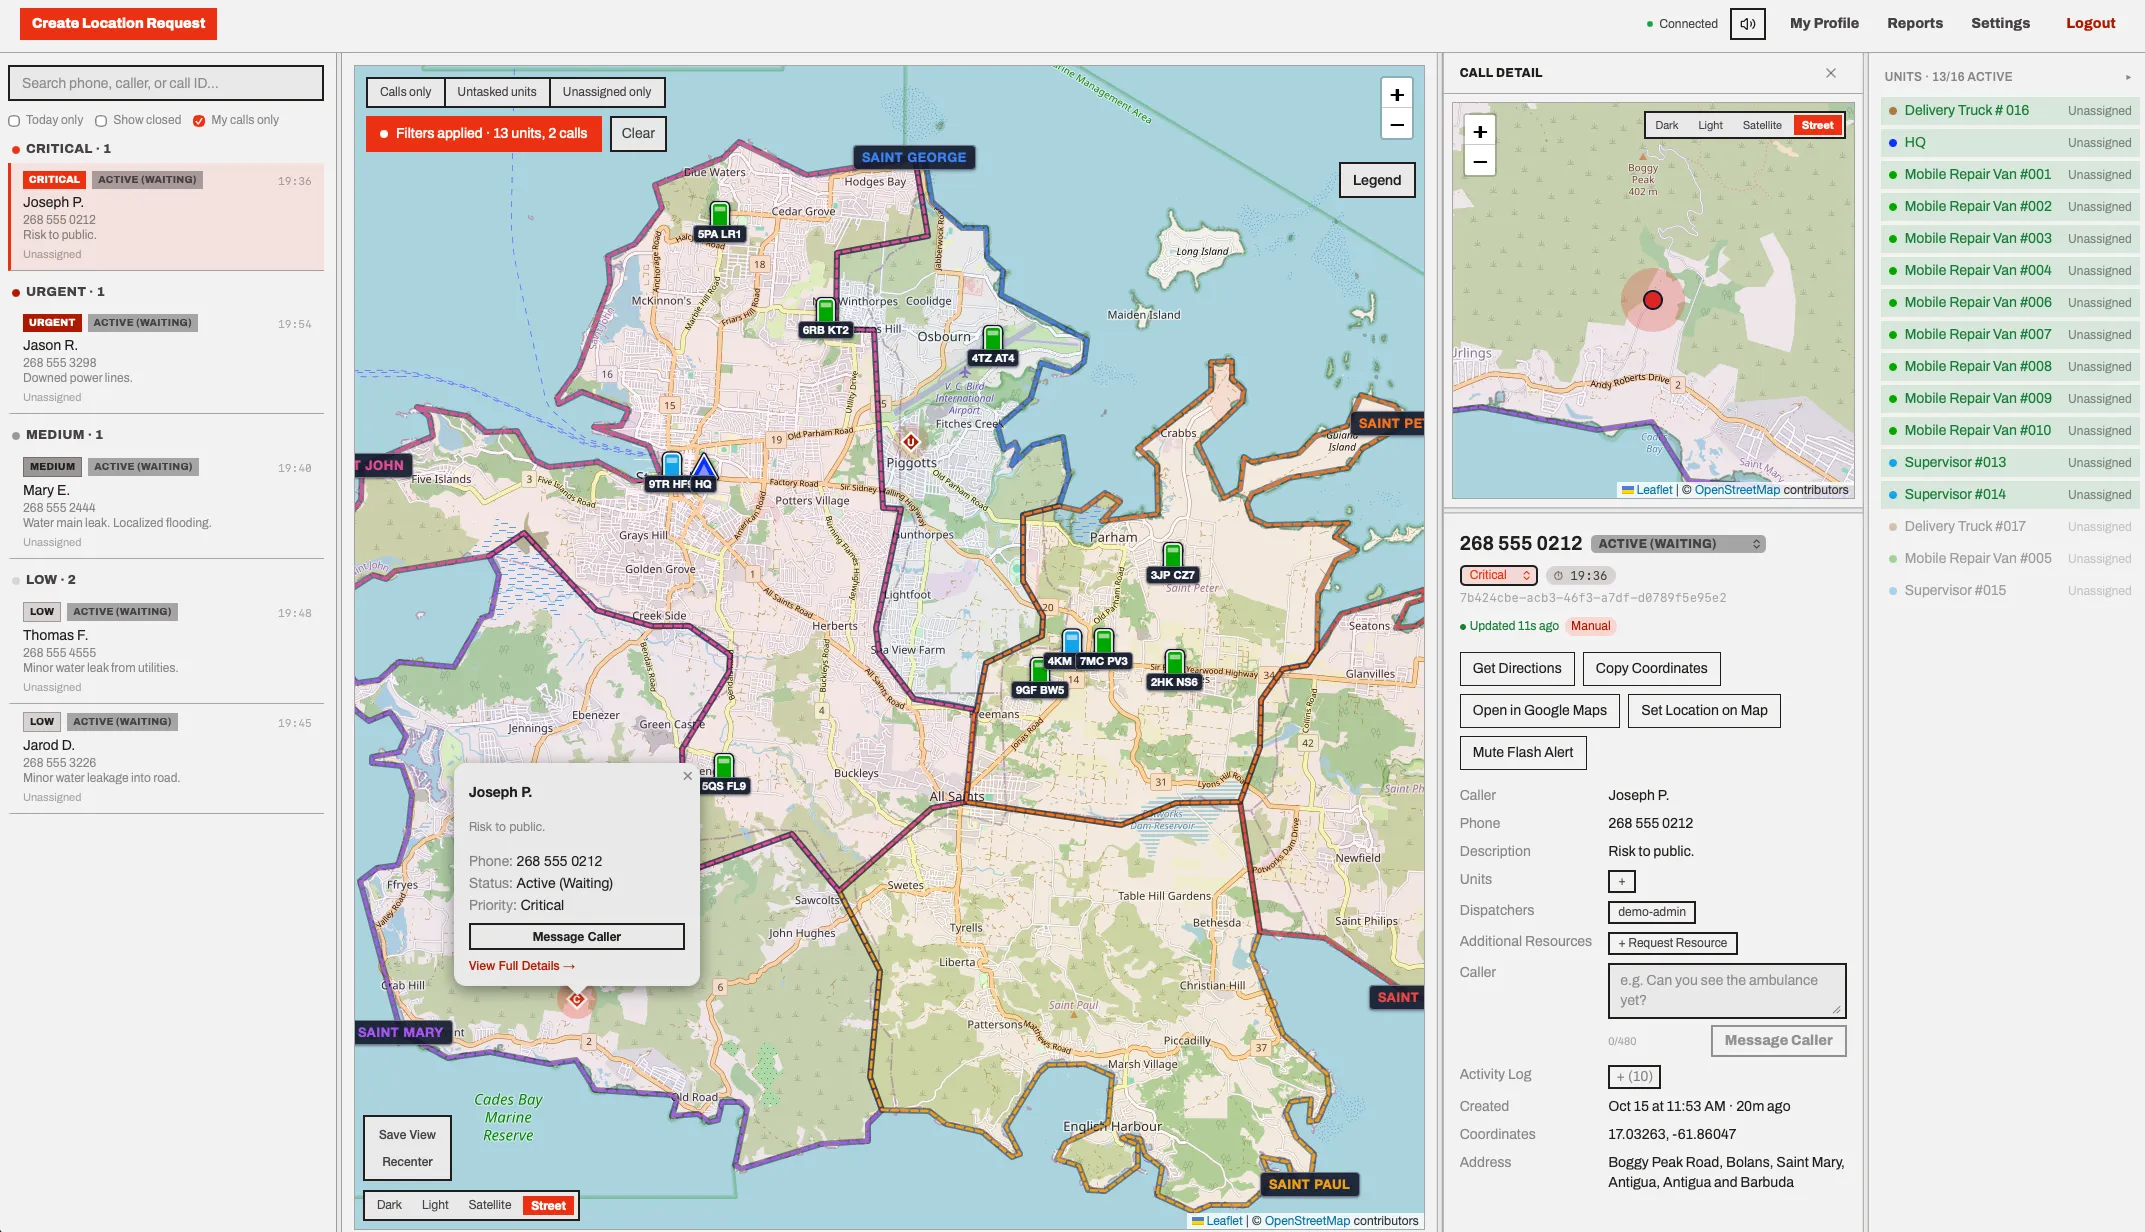Add a unit with the plus button

(1622, 882)
